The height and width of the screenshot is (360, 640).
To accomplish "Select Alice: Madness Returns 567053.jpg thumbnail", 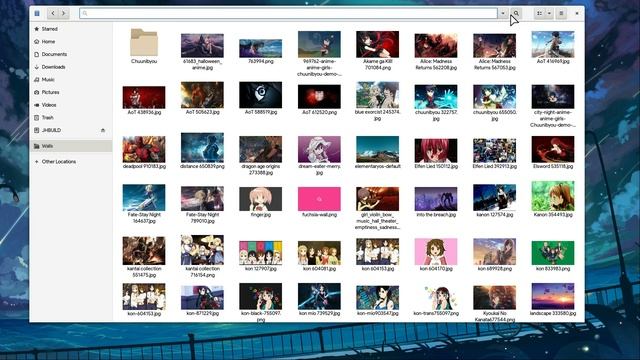I will point(494,45).
